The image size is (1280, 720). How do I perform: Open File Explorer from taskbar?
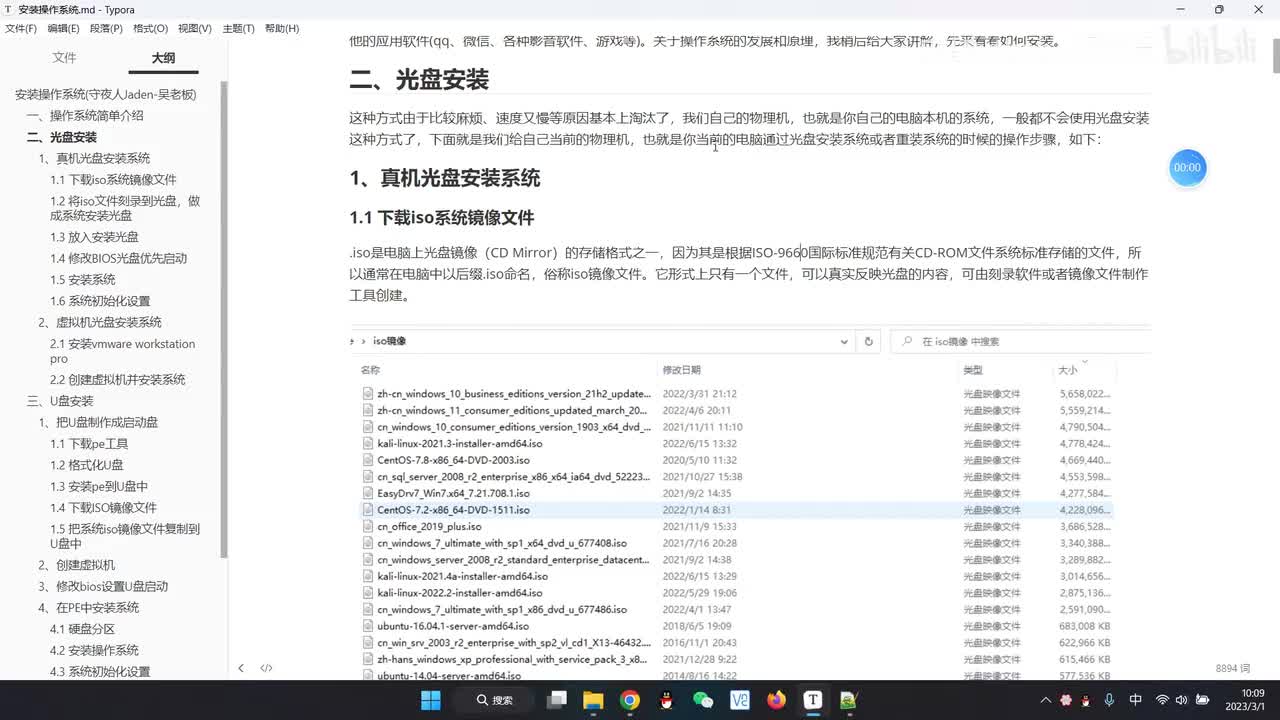(593, 700)
